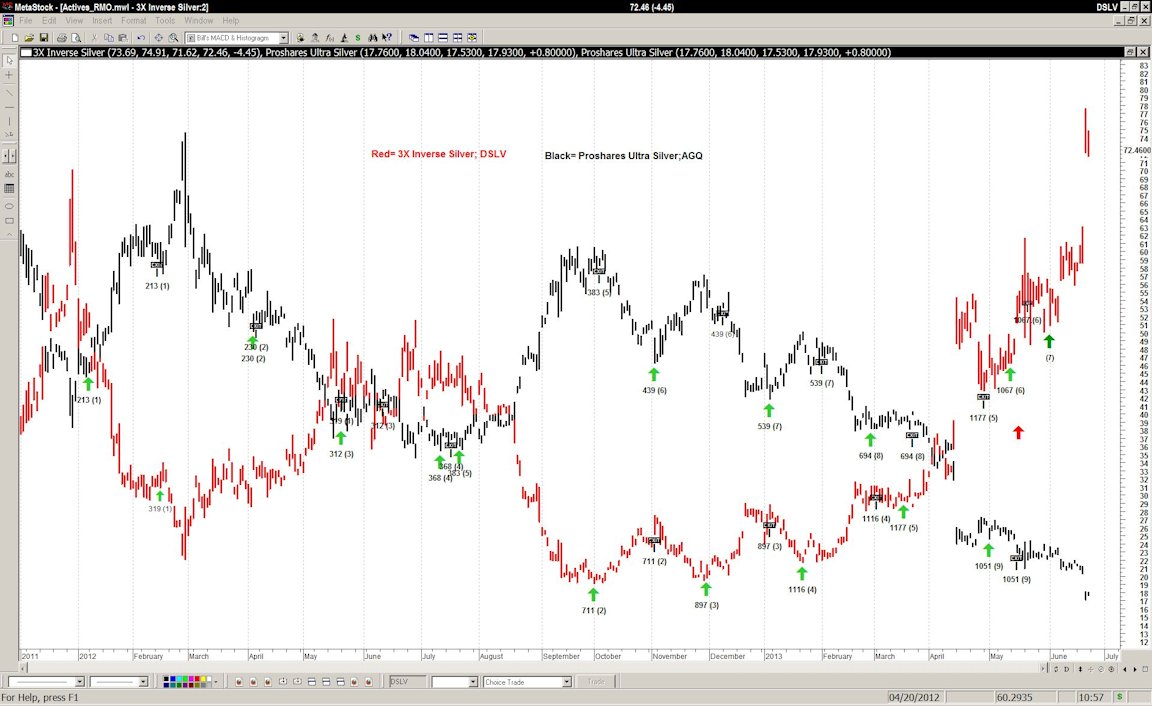The image size is (1152, 706).
Task: Open the Bill's MACD & Histogram indicator dropdown
Action: tap(284, 37)
